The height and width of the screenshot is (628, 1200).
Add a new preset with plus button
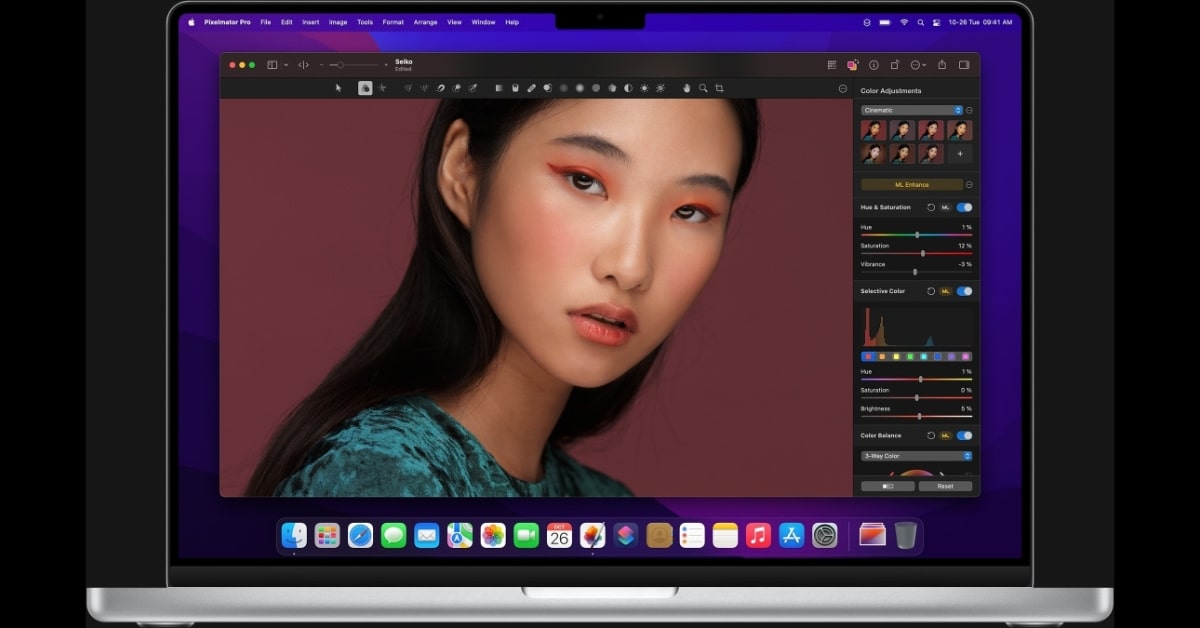960,154
